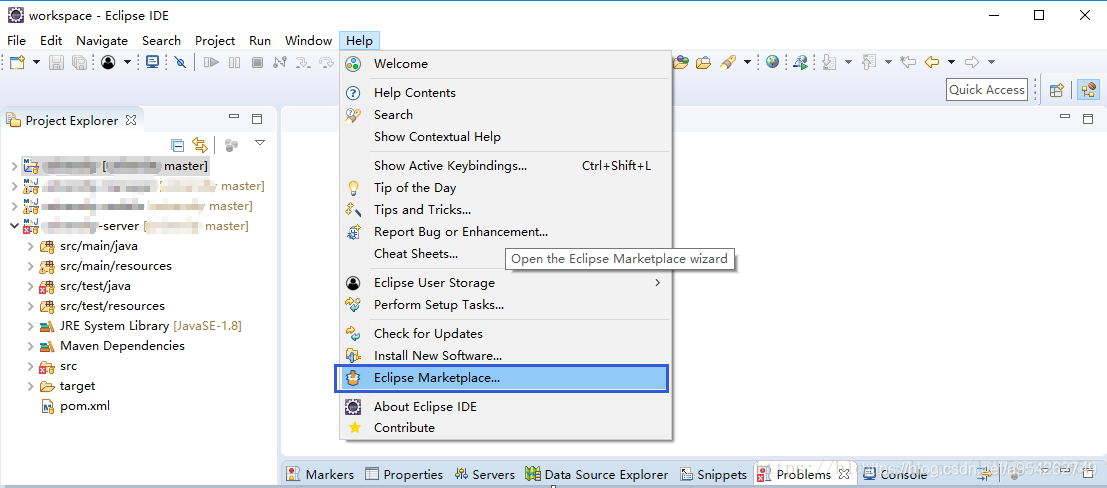Open the Project Explorer View Menu triangle

tap(260, 143)
